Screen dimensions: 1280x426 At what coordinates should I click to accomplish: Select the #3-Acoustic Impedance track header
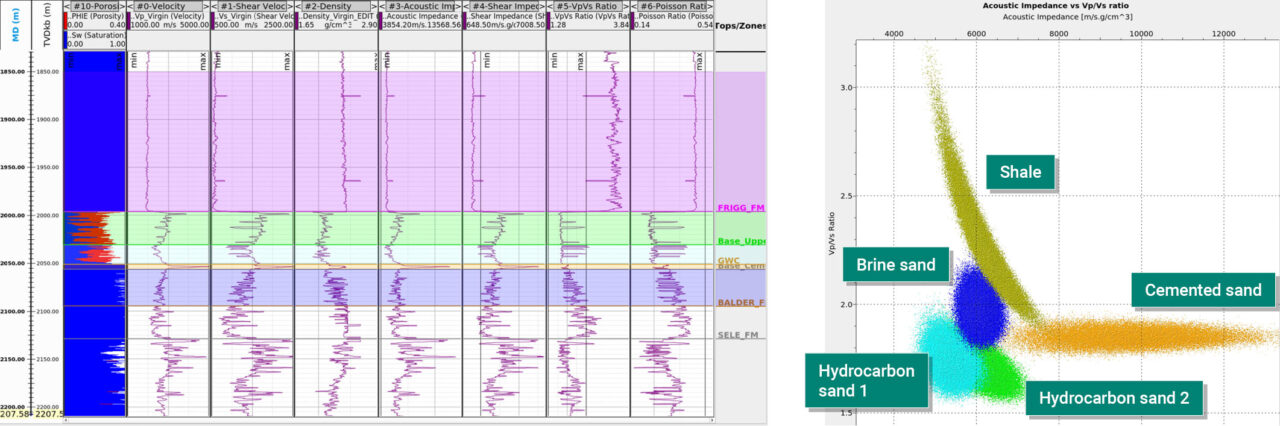(419, 6)
